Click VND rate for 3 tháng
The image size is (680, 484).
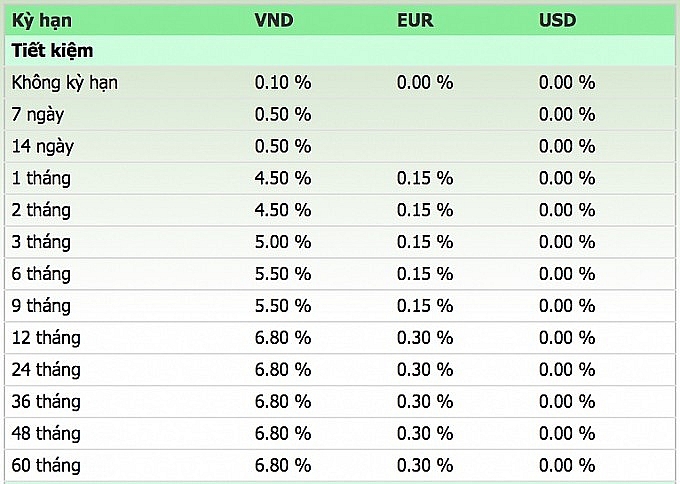click(x=283, y=242)
